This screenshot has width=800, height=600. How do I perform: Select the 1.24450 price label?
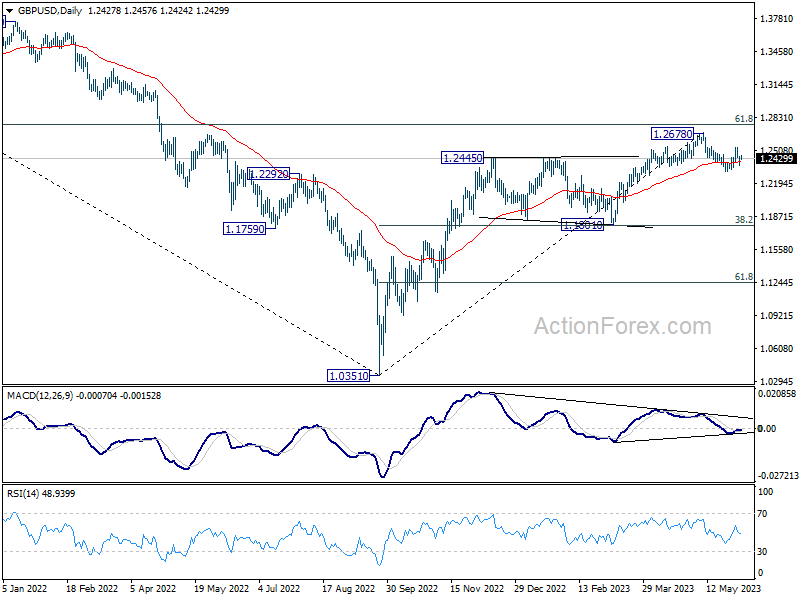point(462,158)
